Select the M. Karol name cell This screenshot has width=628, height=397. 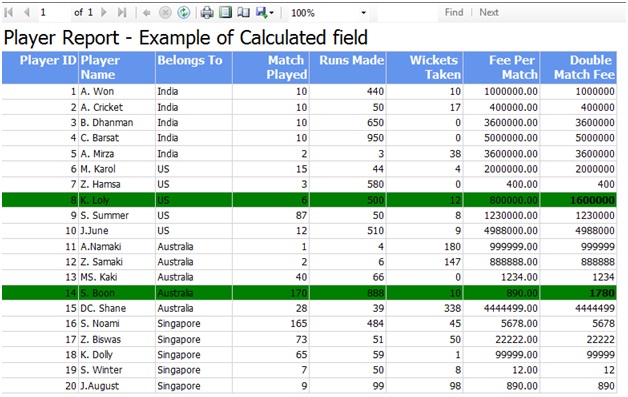point(117,169)
